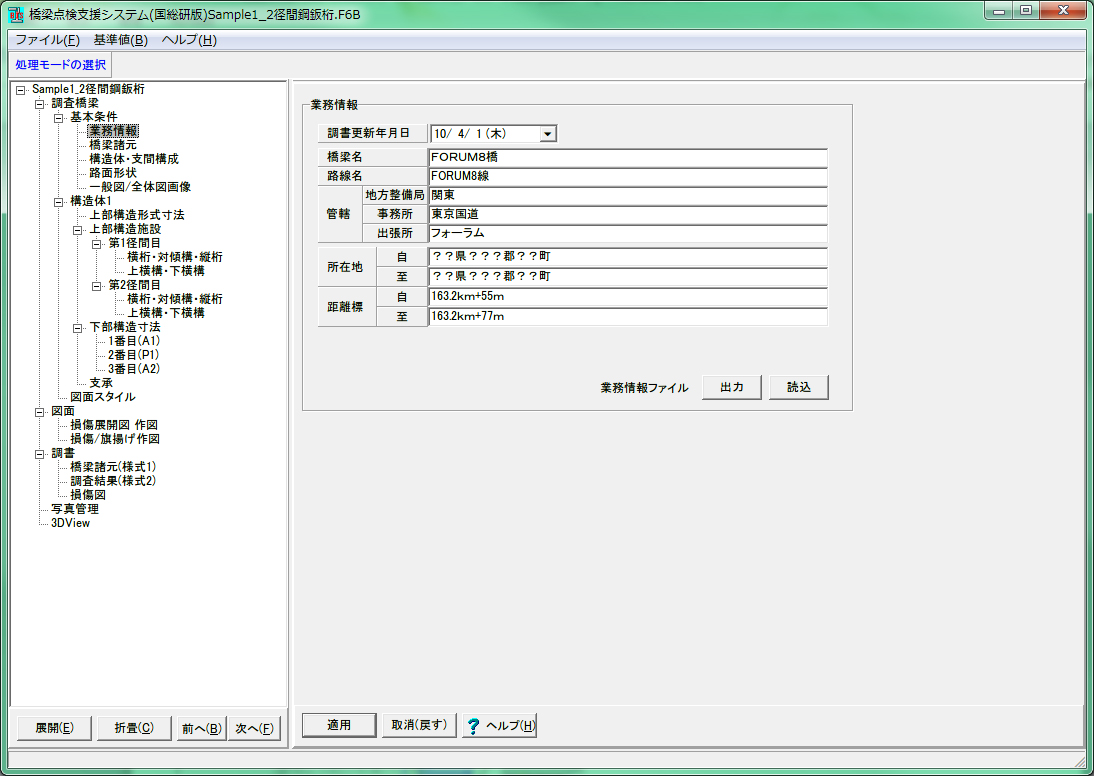Collapse the 上部構造施設 tree node

tap(77, 230)
